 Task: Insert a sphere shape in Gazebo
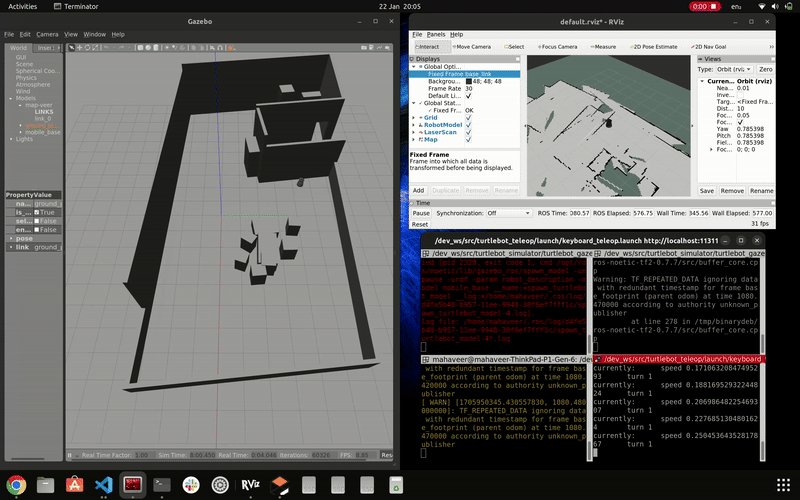coord(148,47)
